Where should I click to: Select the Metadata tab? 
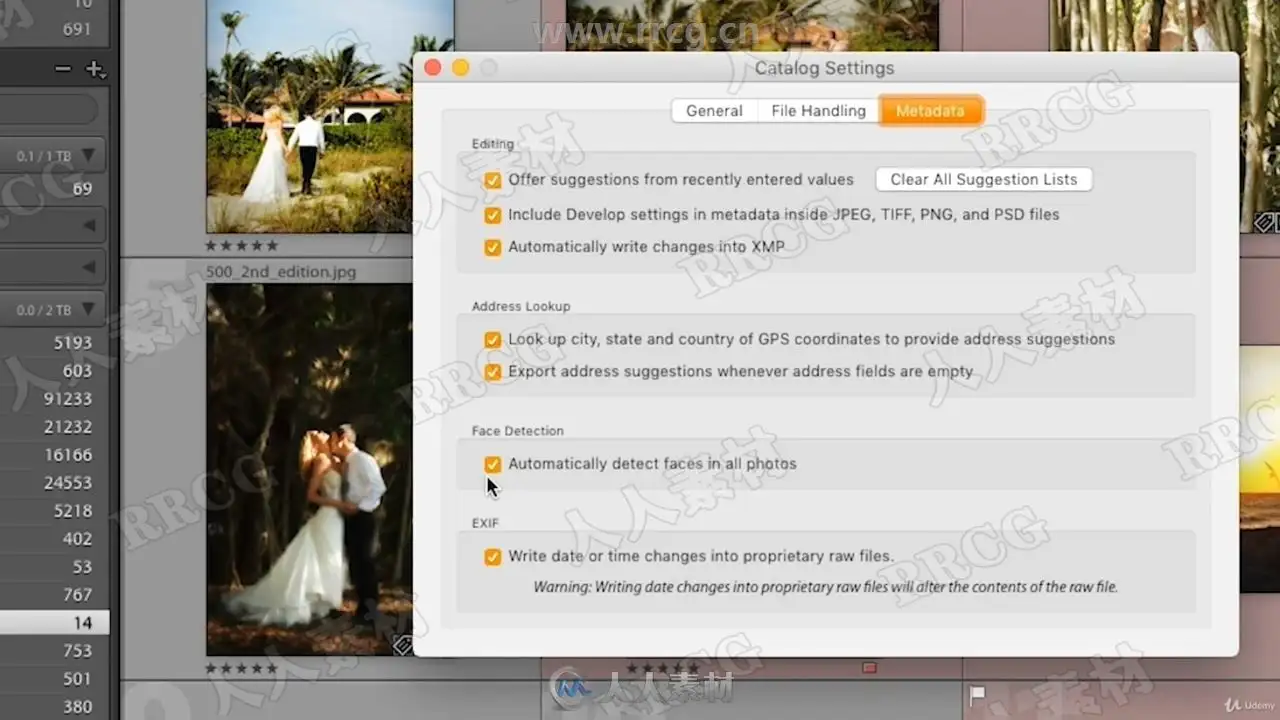point(930,111)
